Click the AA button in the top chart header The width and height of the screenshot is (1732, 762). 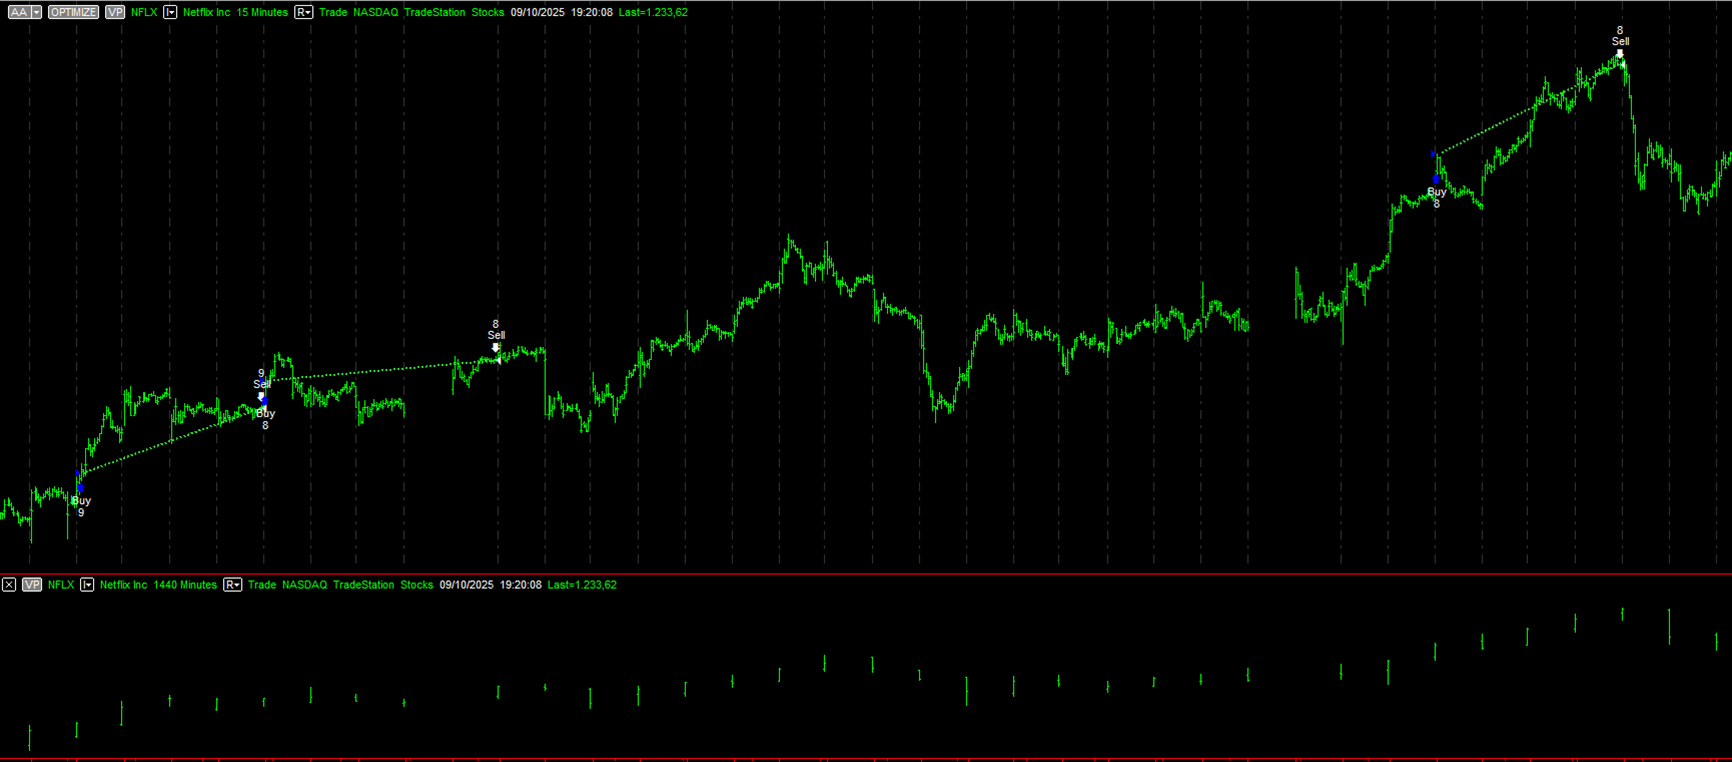(x=18, y=12)
